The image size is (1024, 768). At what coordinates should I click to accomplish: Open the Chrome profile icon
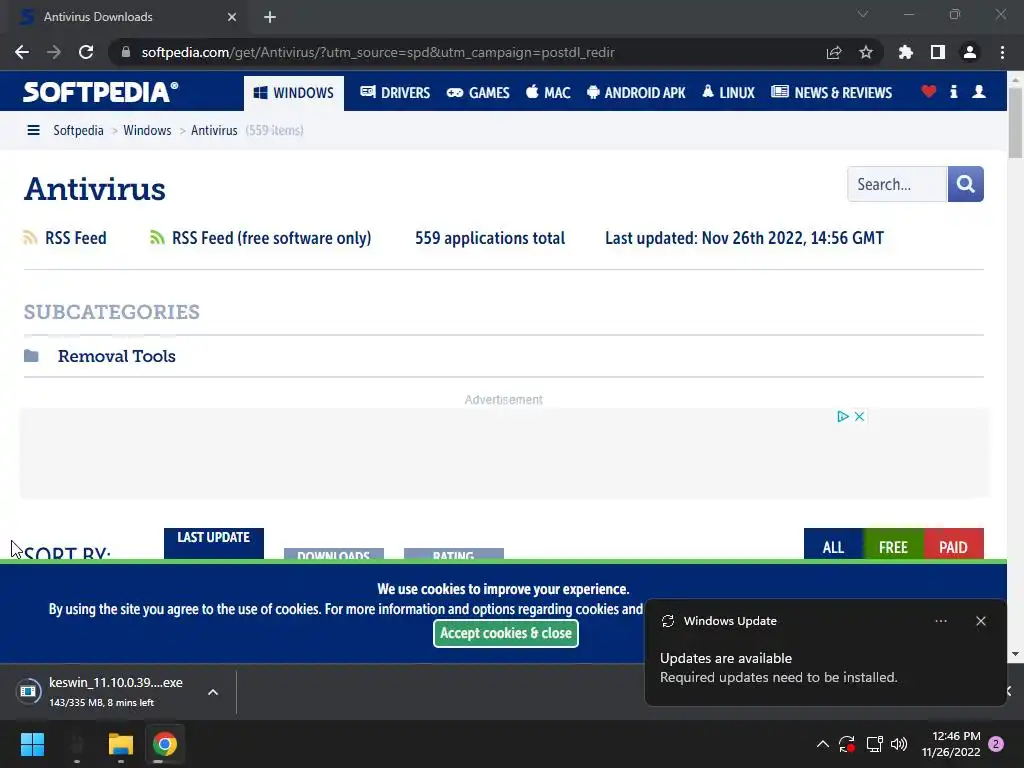click(970, 52)
